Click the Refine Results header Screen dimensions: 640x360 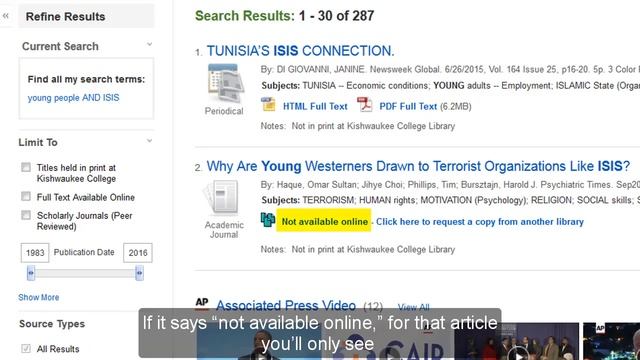(86, 16)
